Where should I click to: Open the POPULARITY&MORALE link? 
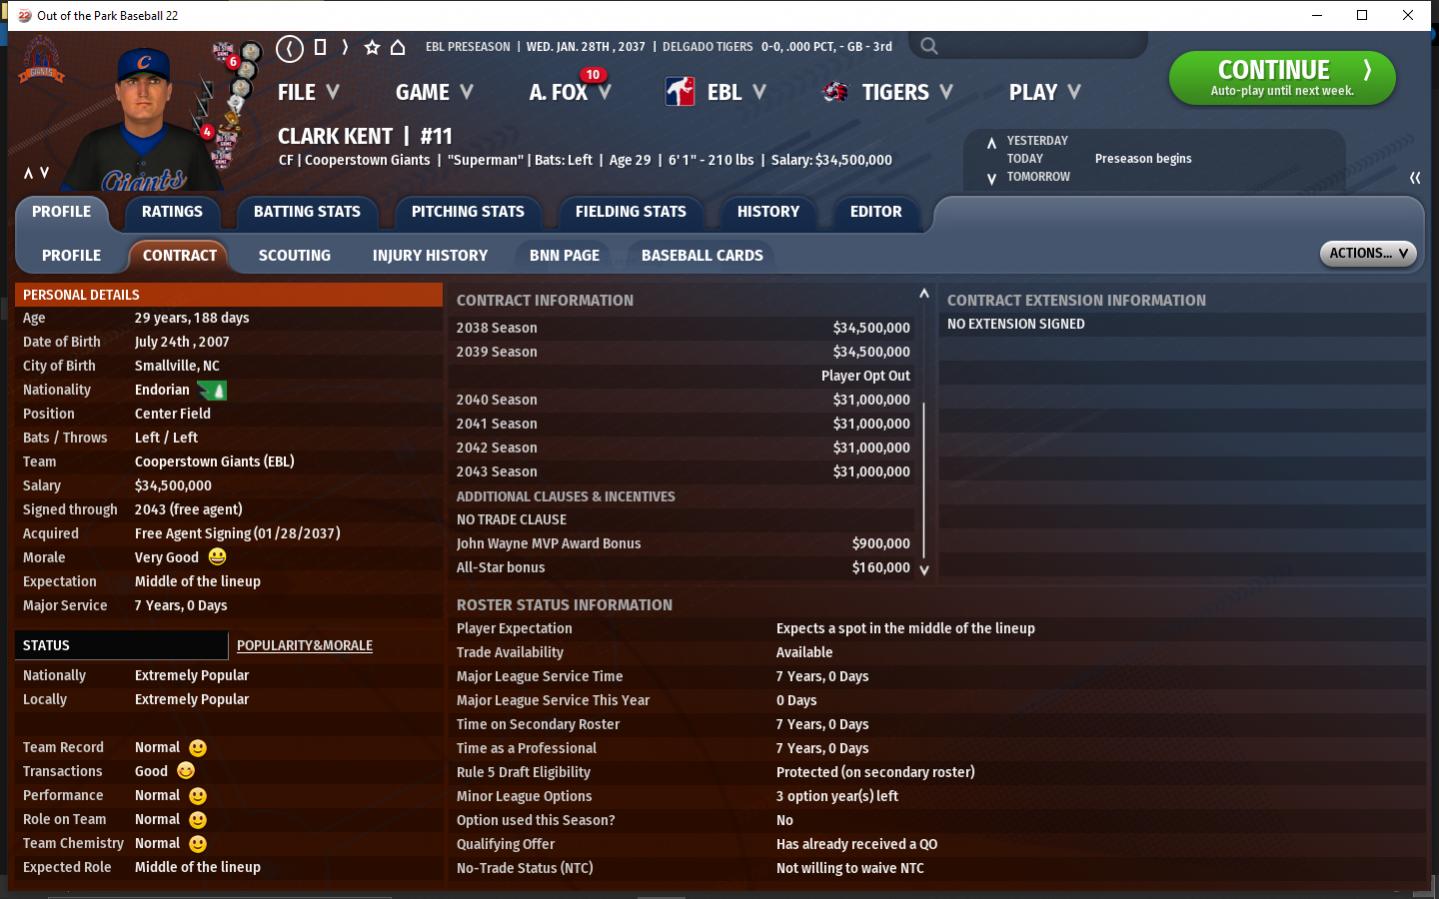click(x=304, y=646)
